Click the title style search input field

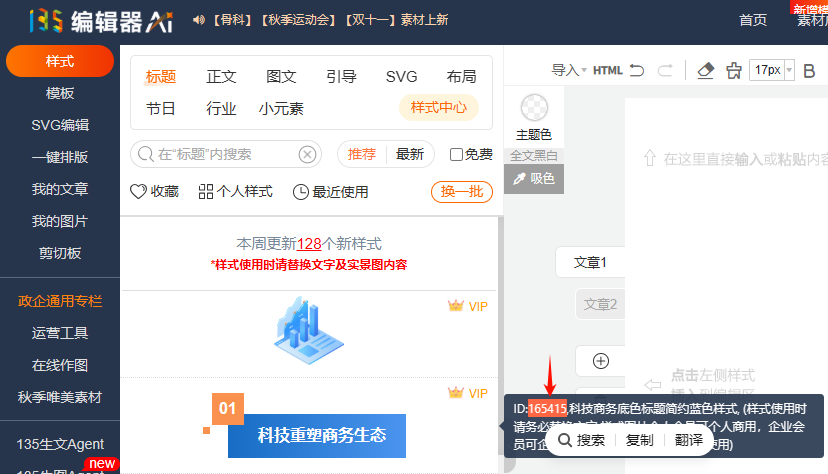(x=225, y=154)
